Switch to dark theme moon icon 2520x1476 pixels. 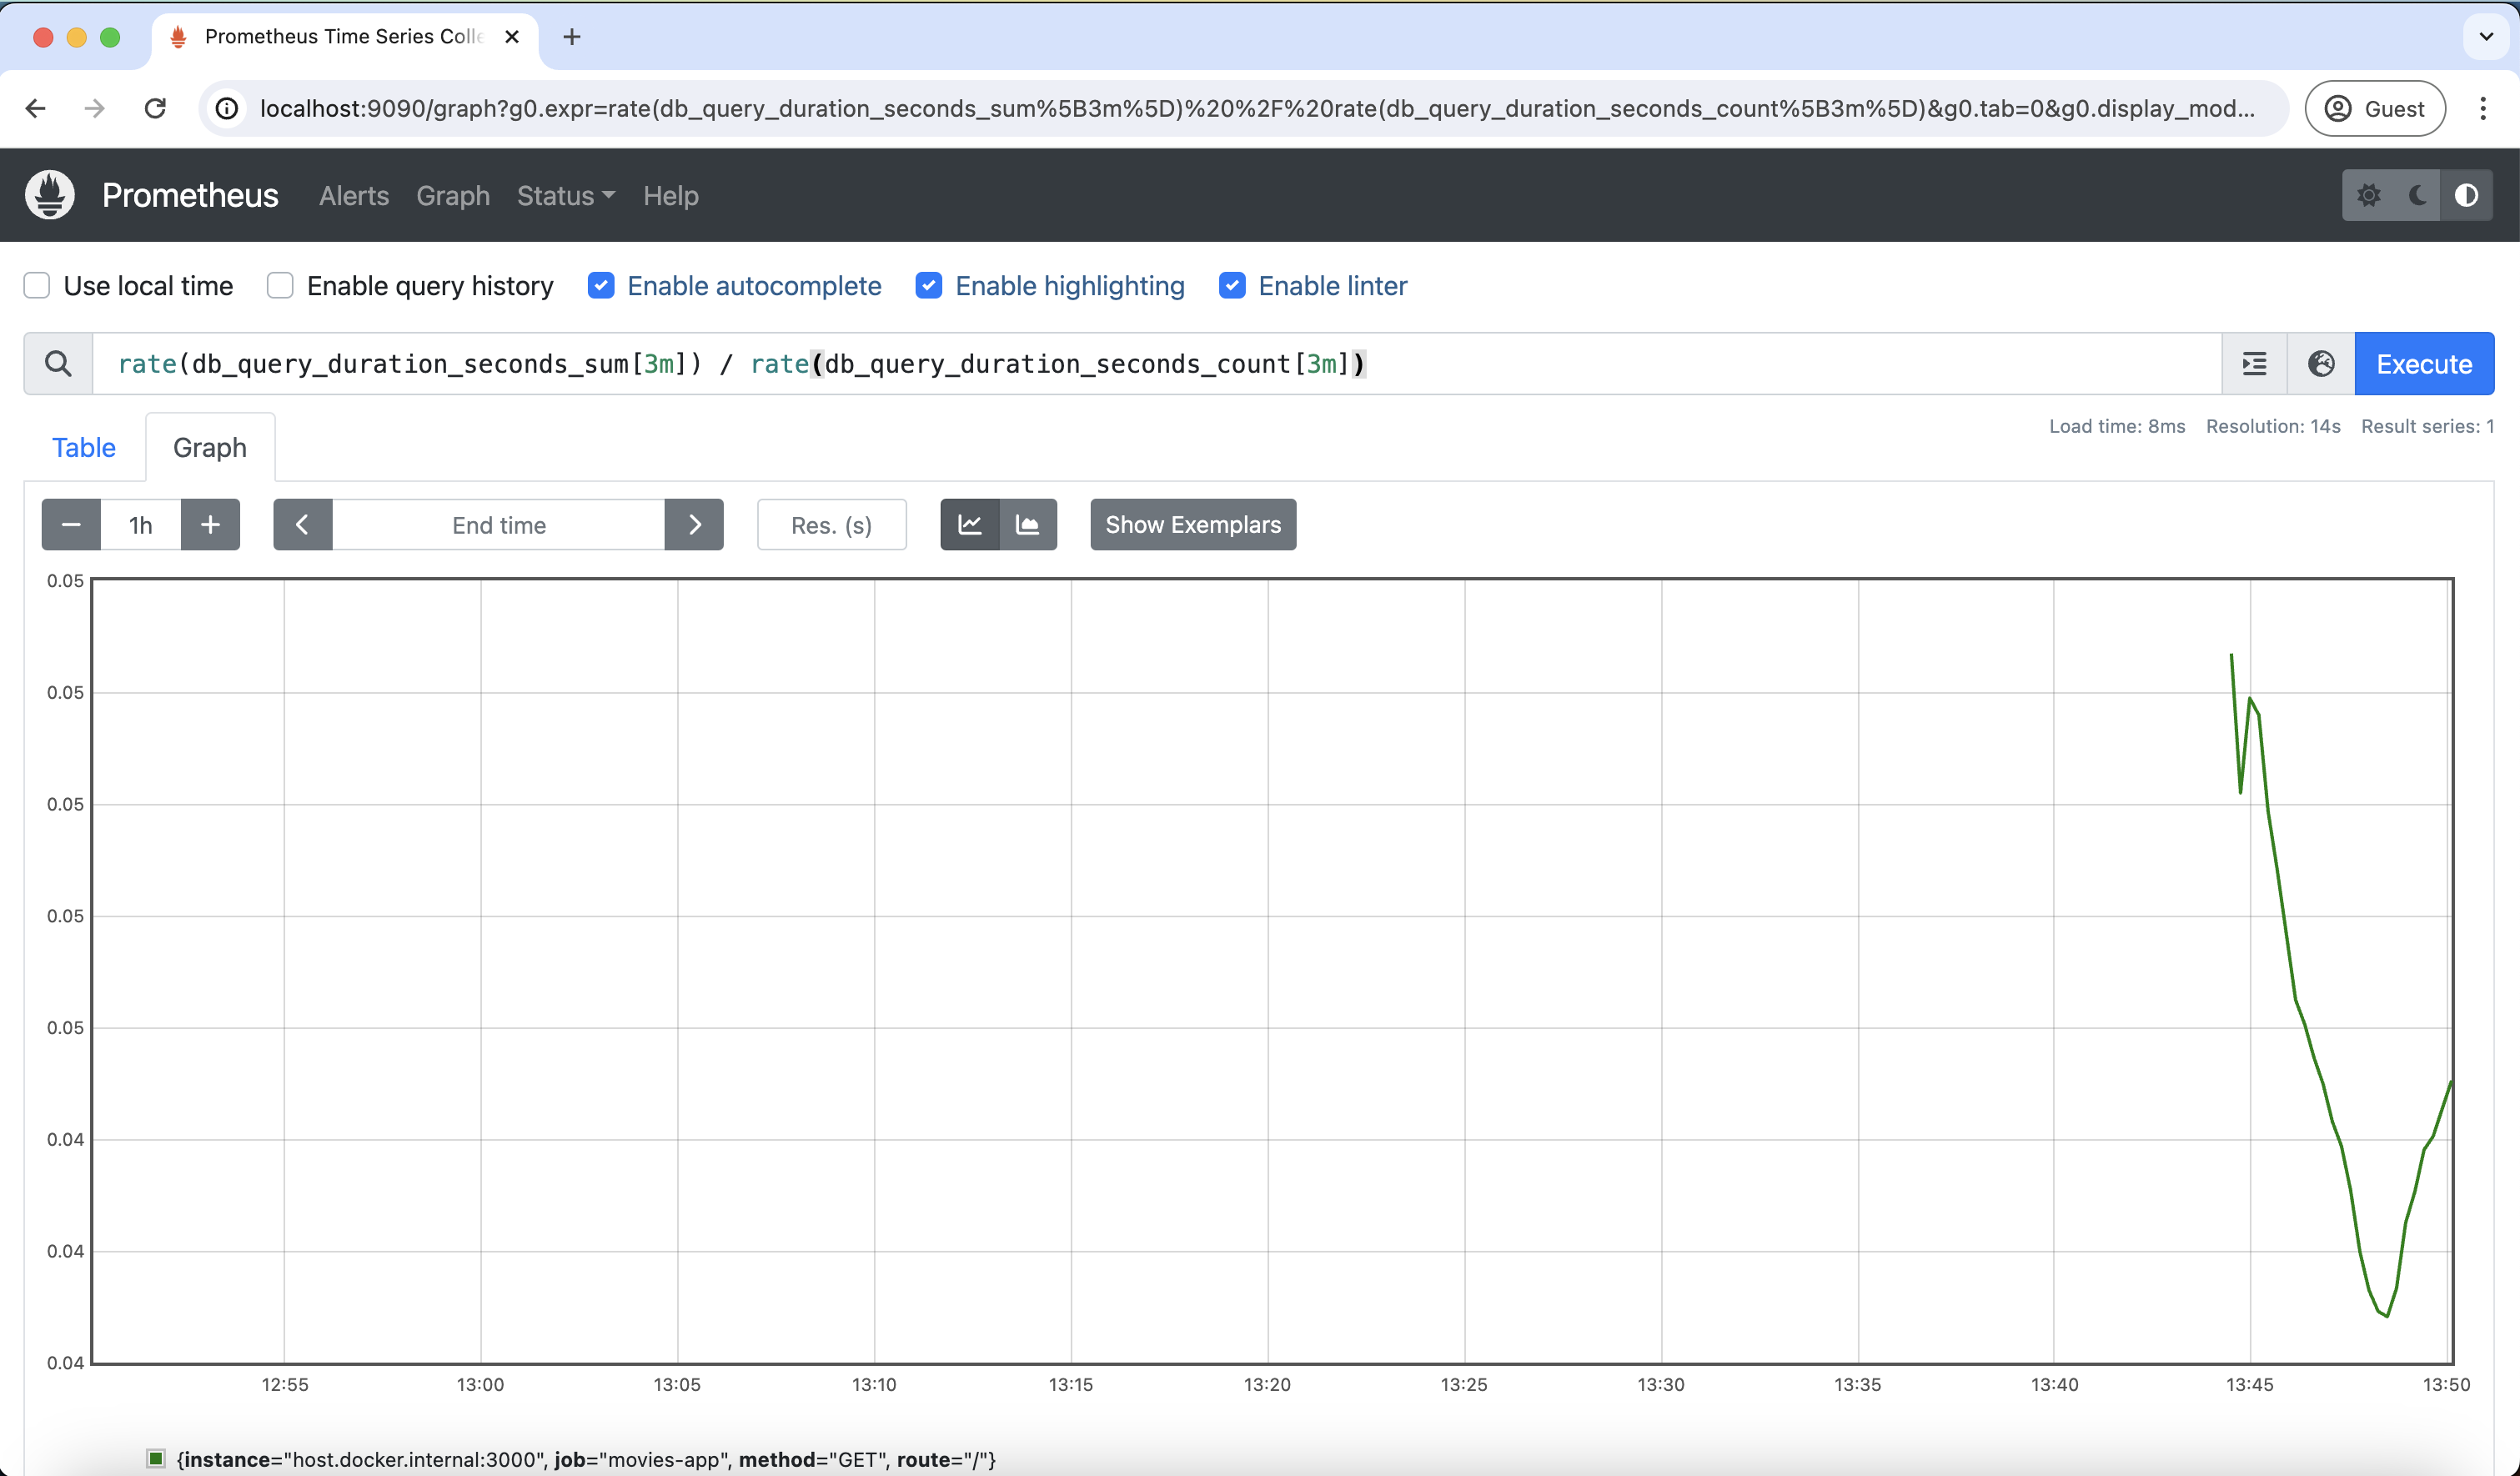click(x=2418, y=195)
